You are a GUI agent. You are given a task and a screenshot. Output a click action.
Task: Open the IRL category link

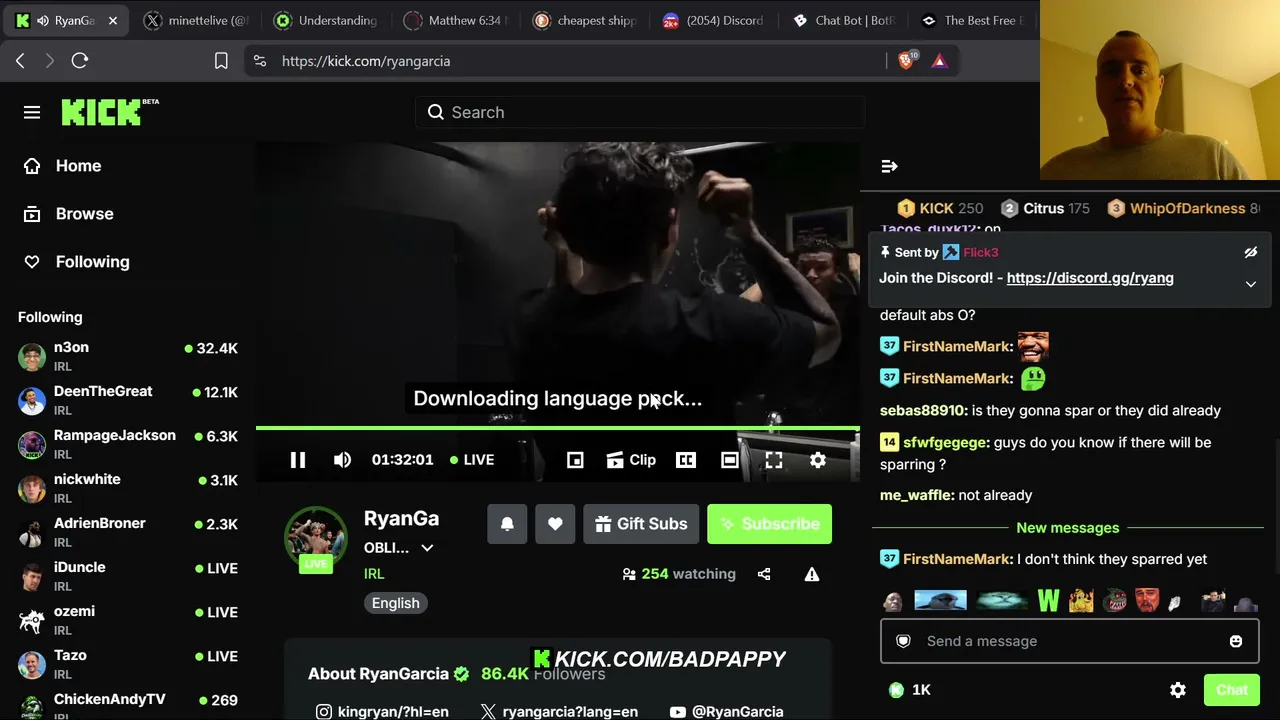click(x=374, y=574)
